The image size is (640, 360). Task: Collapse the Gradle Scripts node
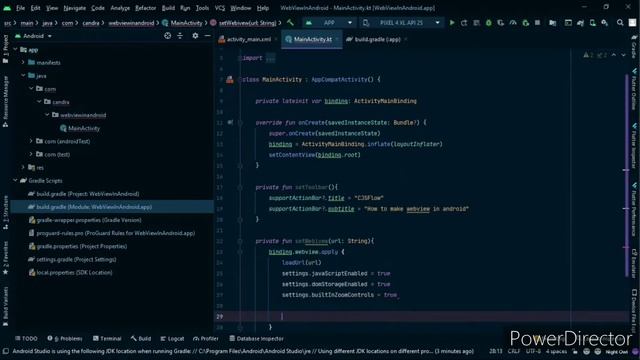[x=15, y=180]
